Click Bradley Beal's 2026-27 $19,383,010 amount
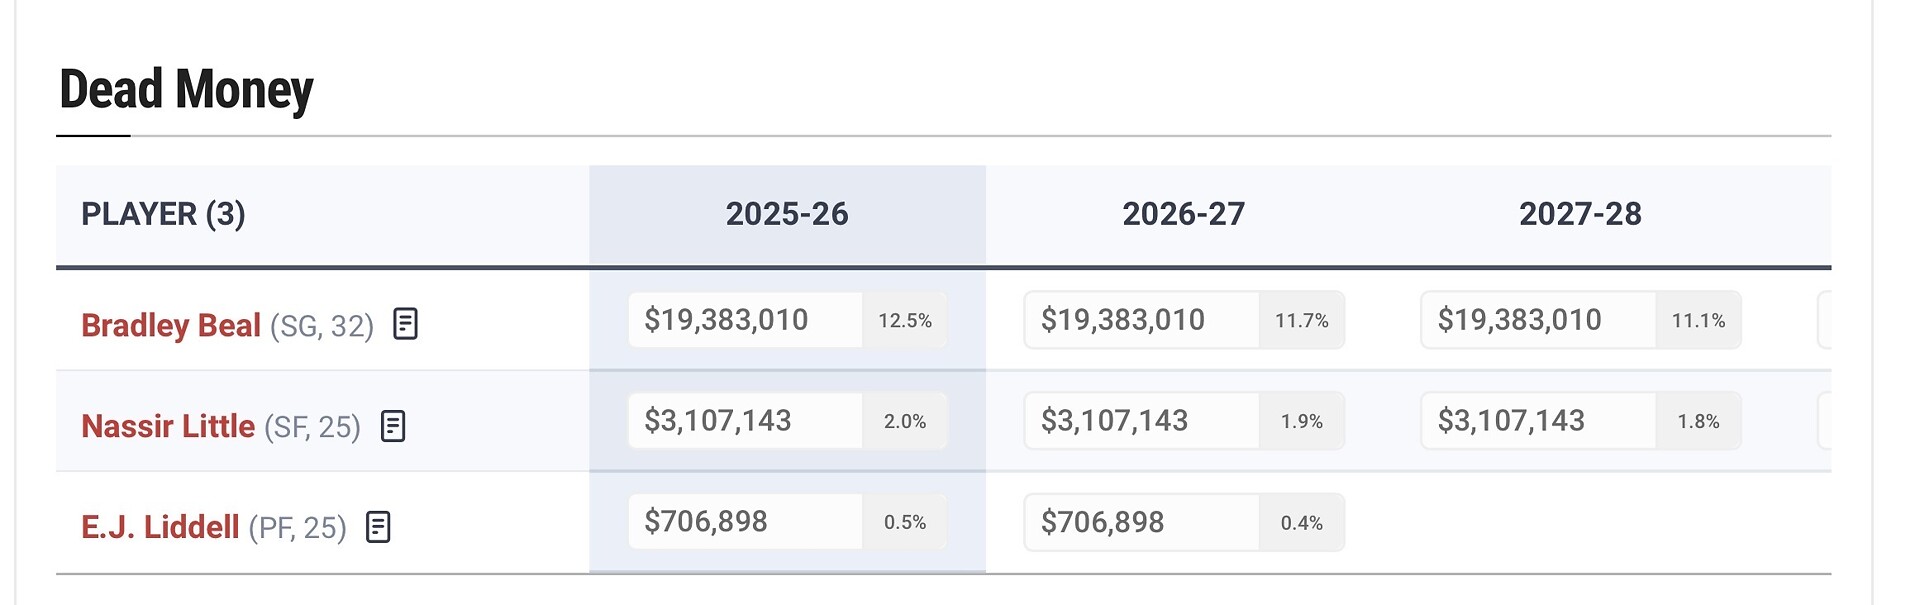Image resolution: width=1920 pixels, height=605 pixels. tap(1122, 320)
